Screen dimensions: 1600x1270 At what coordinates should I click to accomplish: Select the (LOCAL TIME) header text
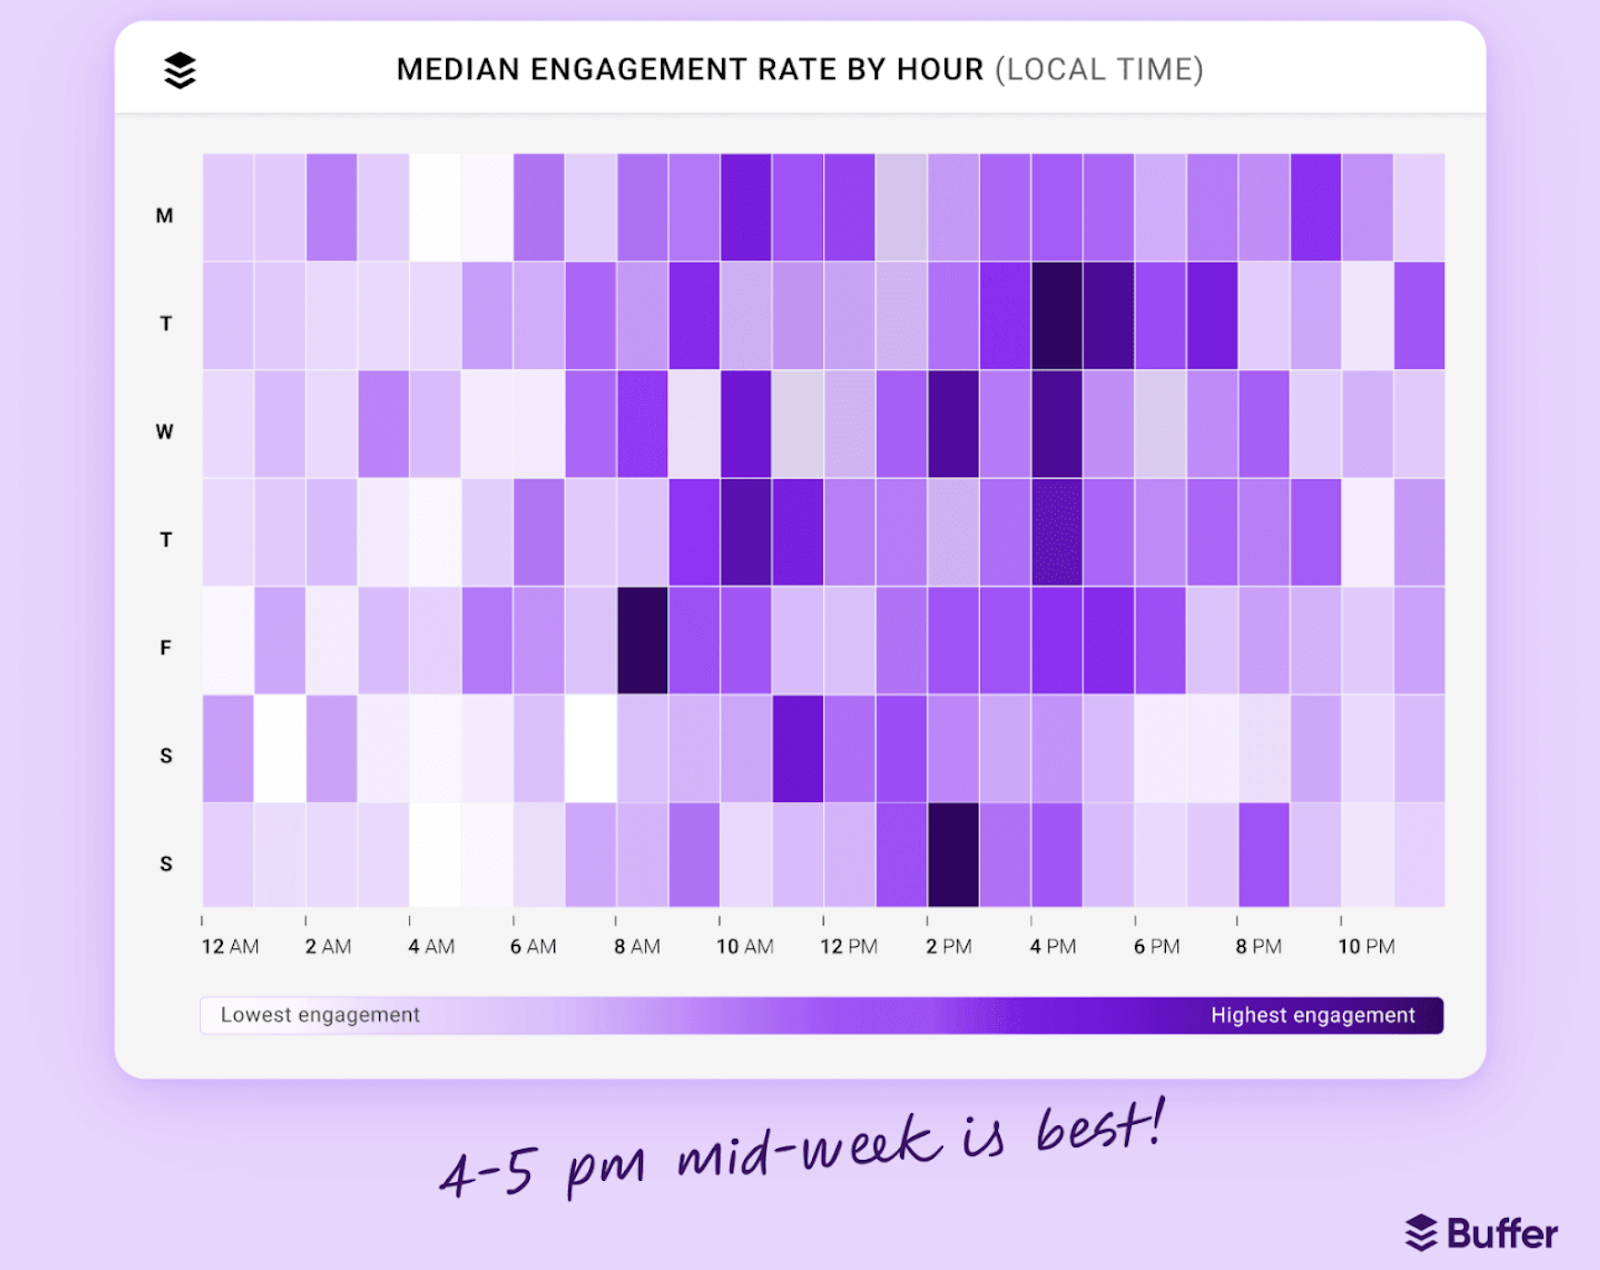point(1102,69)
